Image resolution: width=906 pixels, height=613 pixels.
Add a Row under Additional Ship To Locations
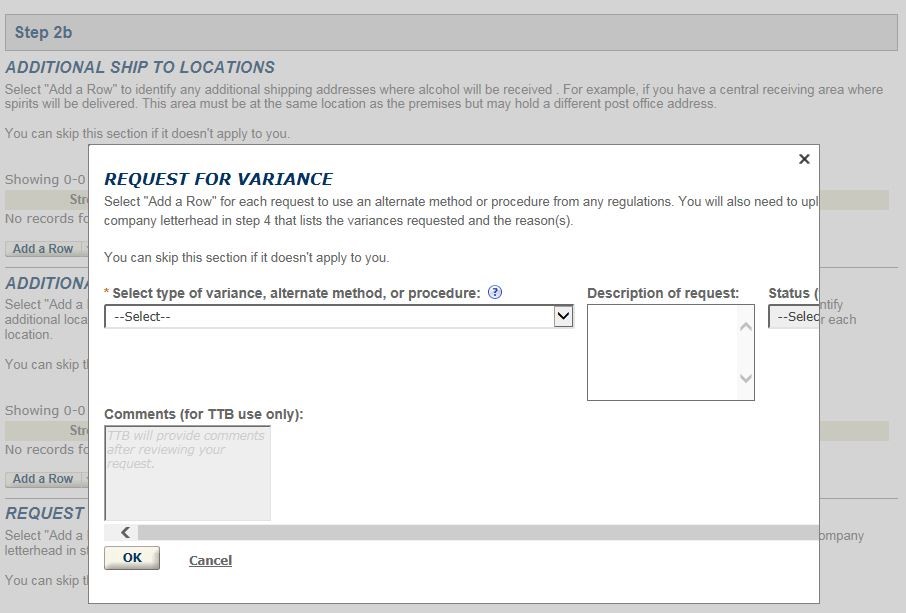click(x=43, y=249)
